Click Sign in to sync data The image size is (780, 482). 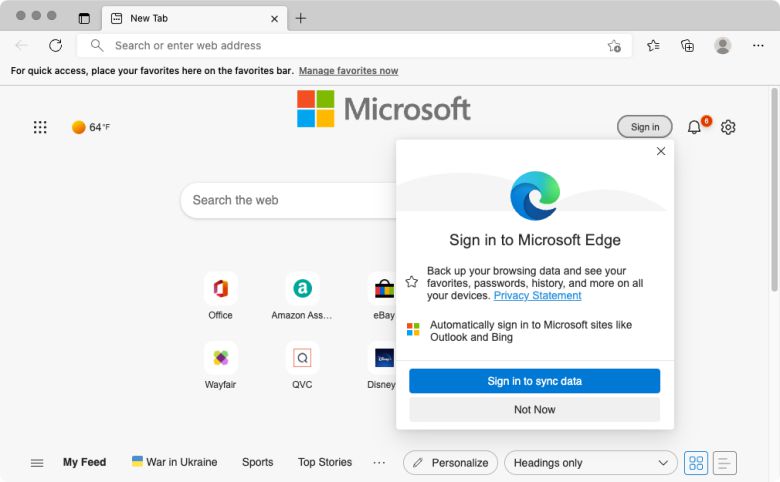[534, 381]
